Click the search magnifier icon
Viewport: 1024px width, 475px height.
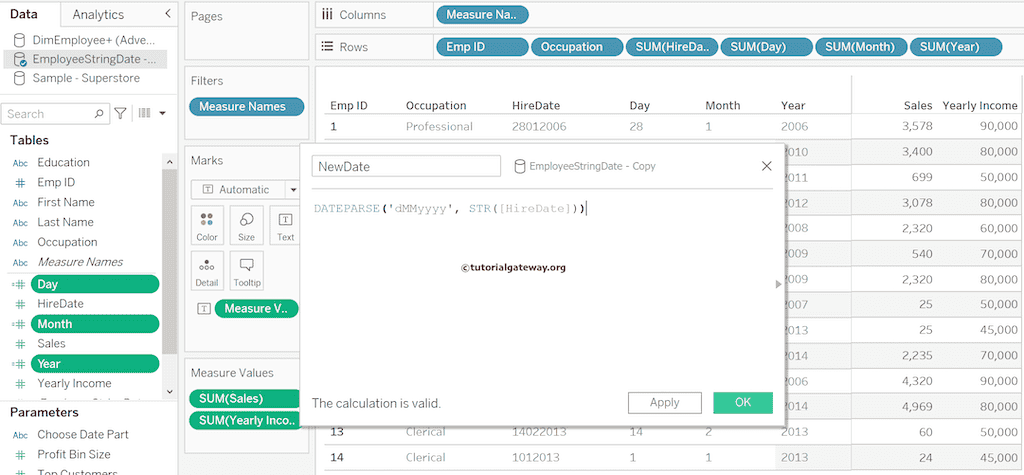coord(99,114)
